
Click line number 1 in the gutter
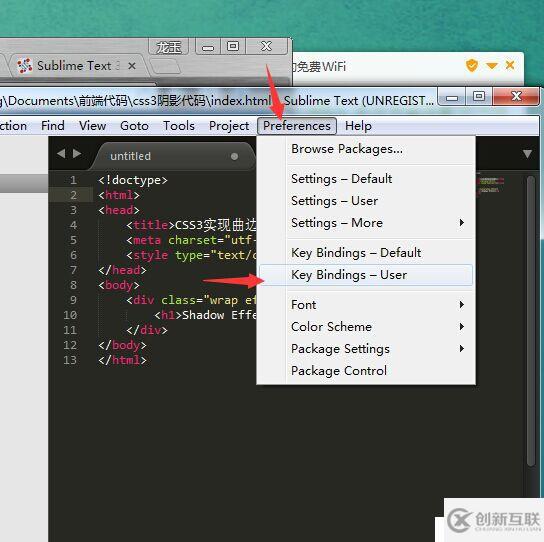point(73,180)
